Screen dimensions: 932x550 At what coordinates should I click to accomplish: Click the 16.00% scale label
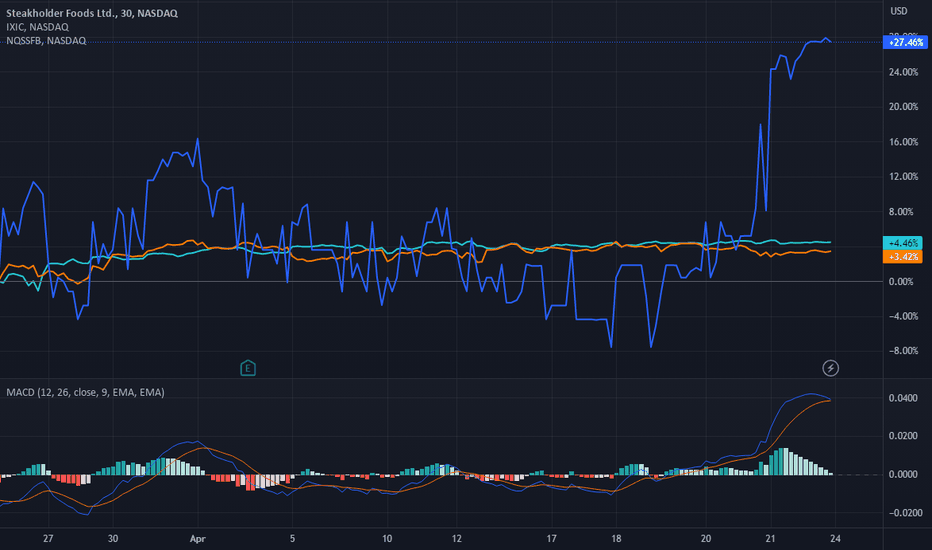click(903, 142)
